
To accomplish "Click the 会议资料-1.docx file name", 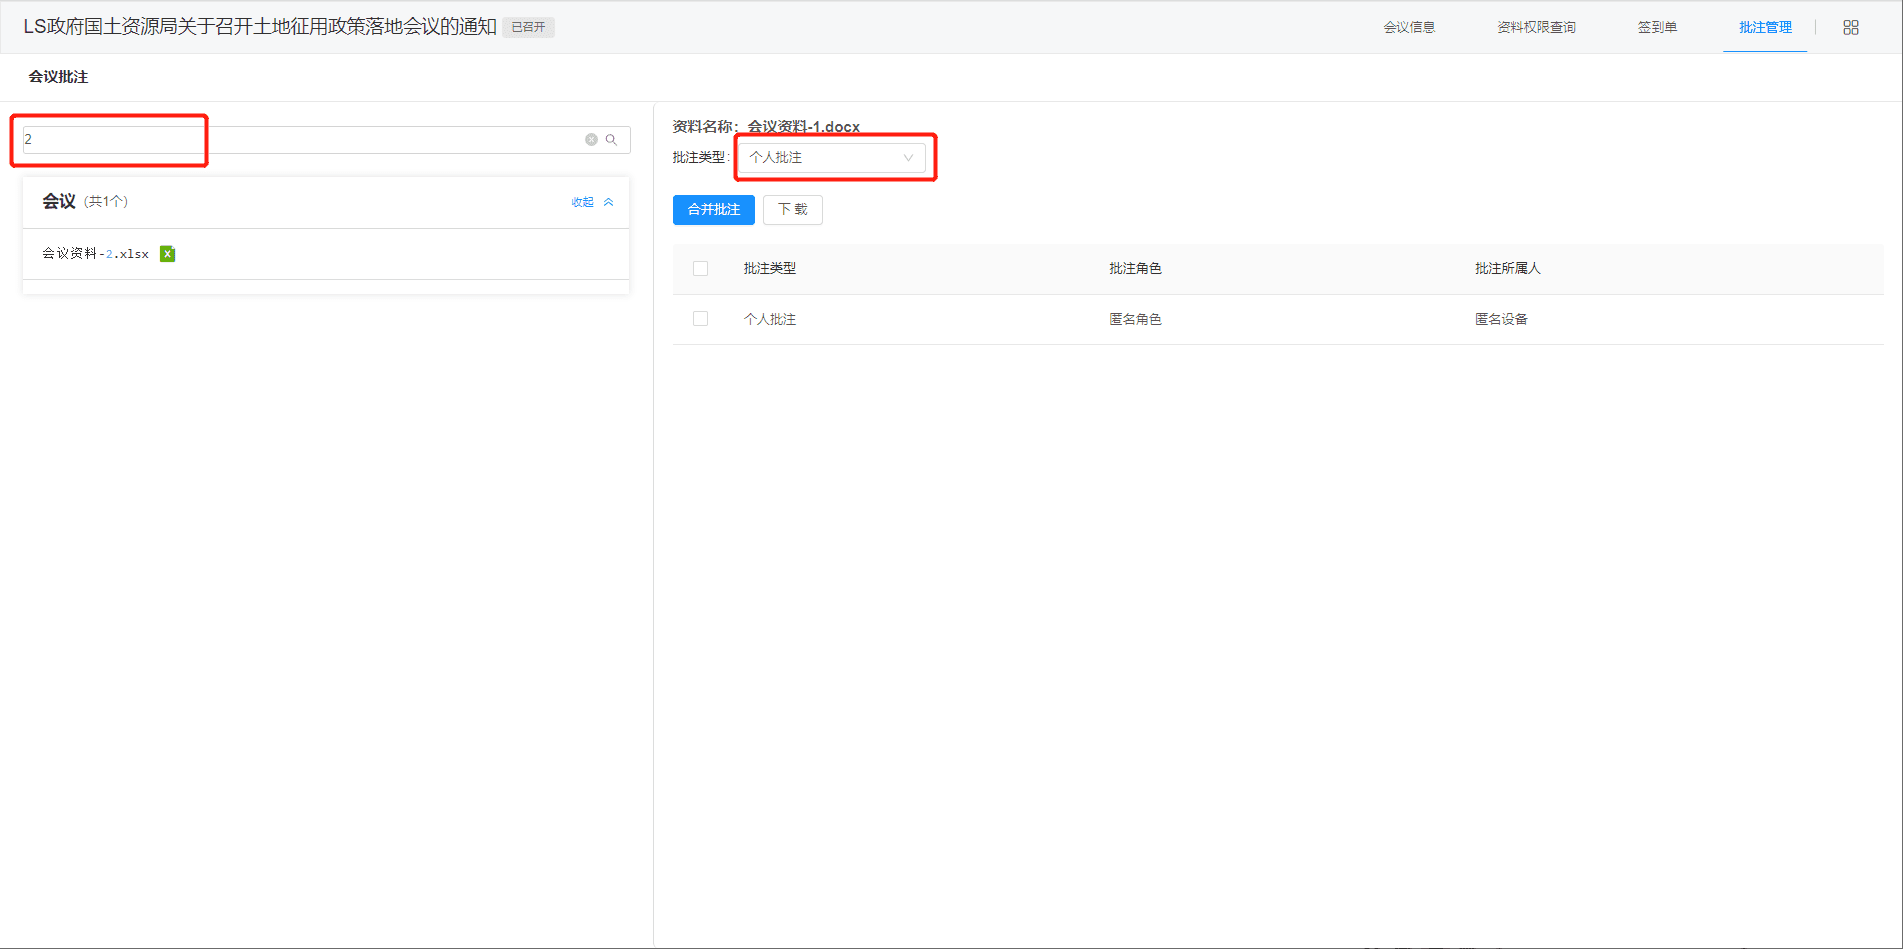I will click(804, 127).
